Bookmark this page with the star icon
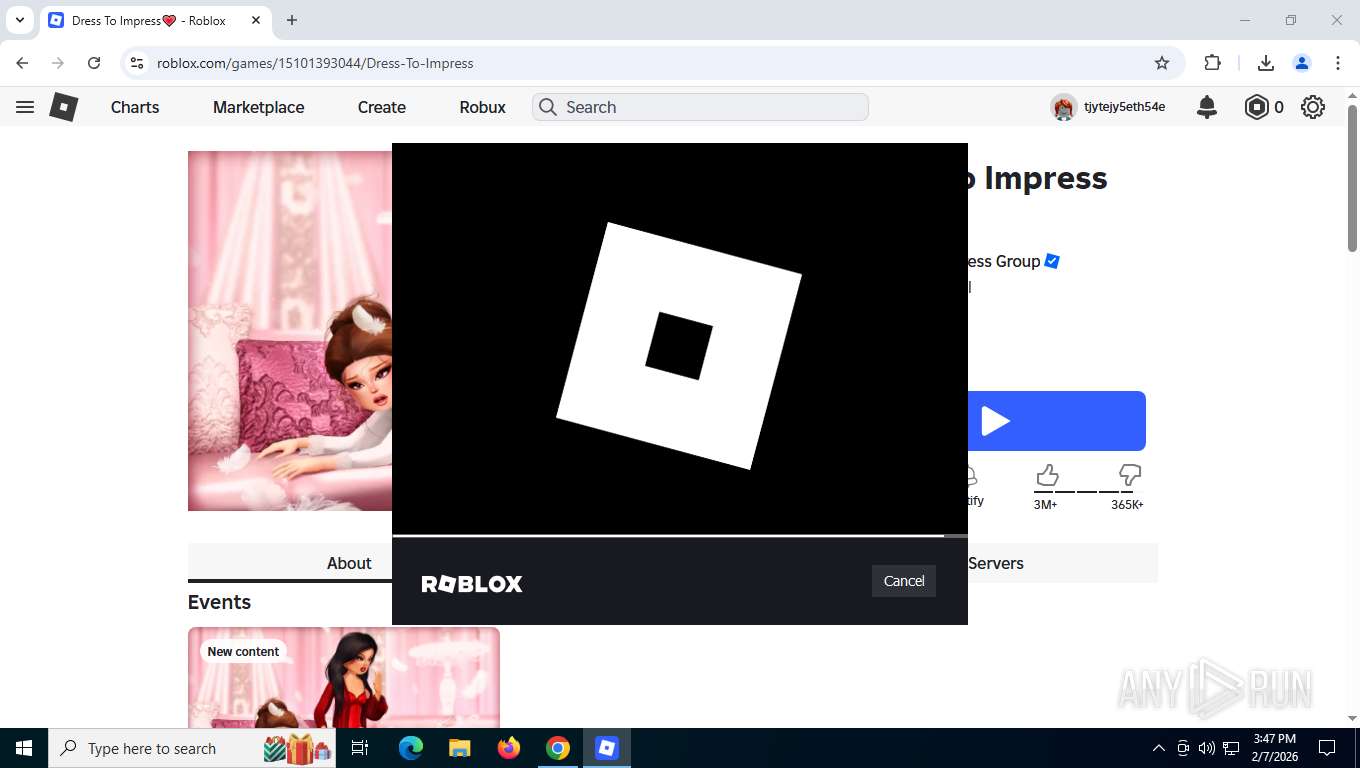The image size is (1360, 768). (1162, 63)
